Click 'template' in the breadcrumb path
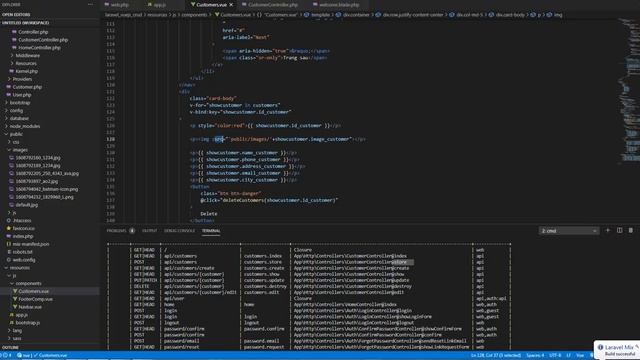The height and width of the screenshot is (360, 640). click(x=320, y=15)
